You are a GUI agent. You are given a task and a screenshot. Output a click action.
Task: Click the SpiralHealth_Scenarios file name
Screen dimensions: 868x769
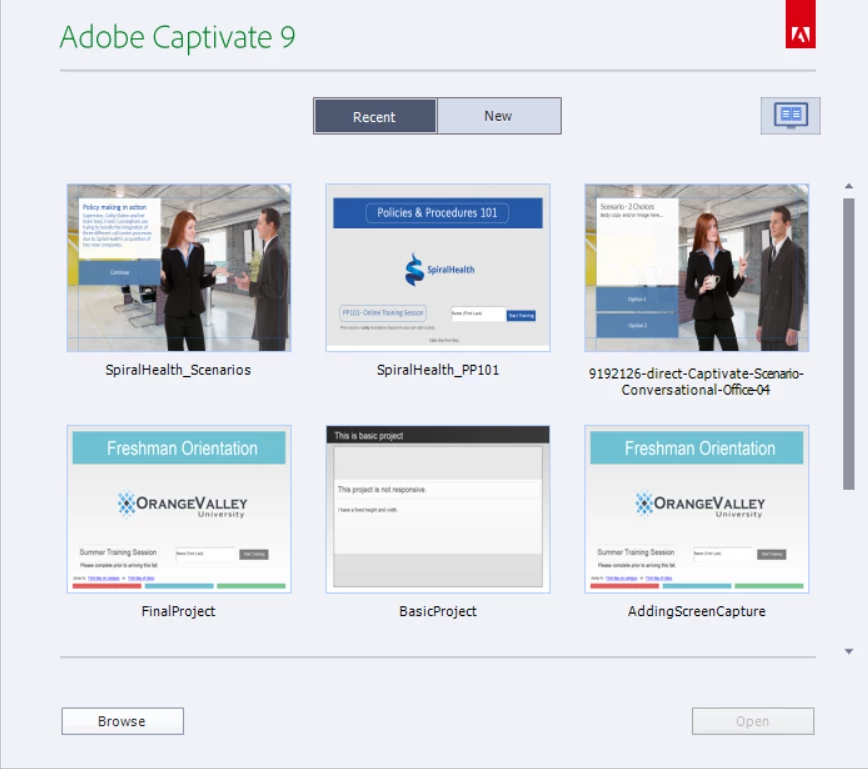[x=178, y=370]
